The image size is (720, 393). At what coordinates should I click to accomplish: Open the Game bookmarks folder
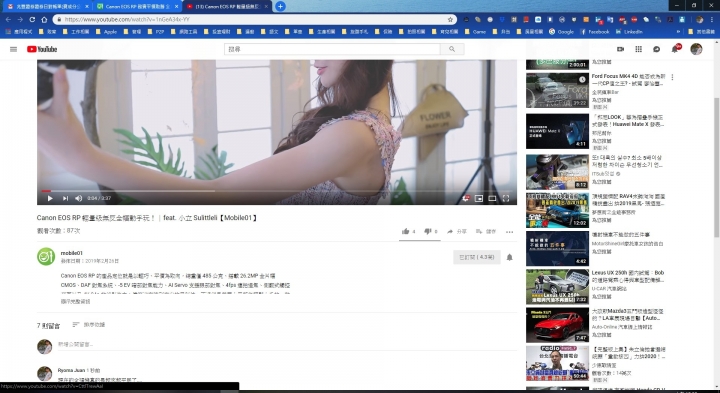[x=475, y=32]
